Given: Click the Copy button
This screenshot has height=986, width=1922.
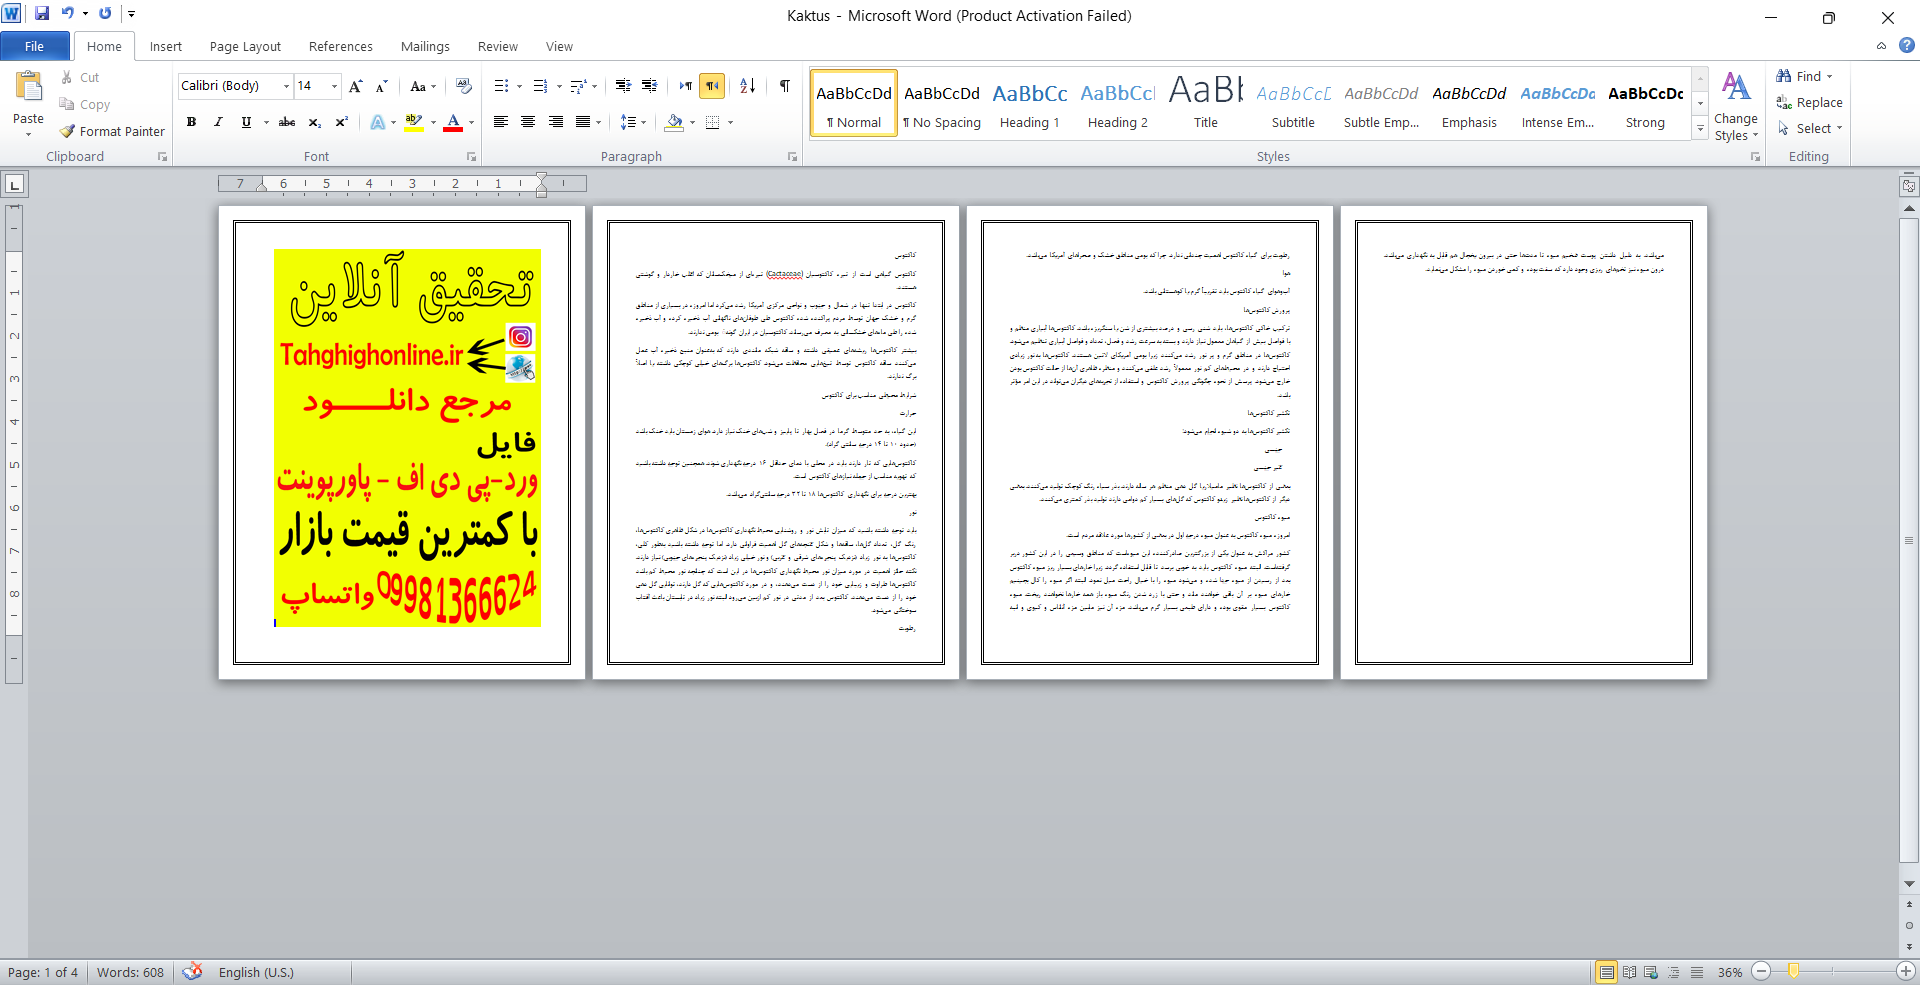Looking at the screenshot, I should pyautogui.click(x=85, y=104).
